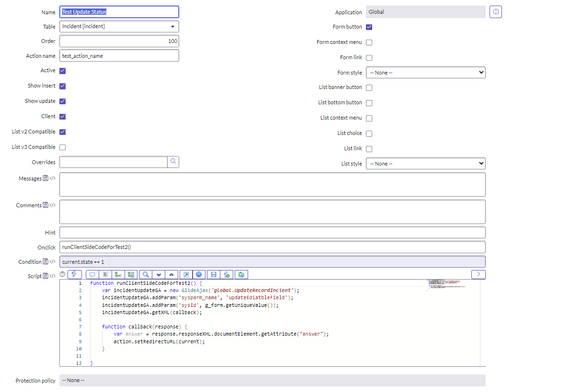
Task: Click the Name field with Test Update Status
Action: 119,12
